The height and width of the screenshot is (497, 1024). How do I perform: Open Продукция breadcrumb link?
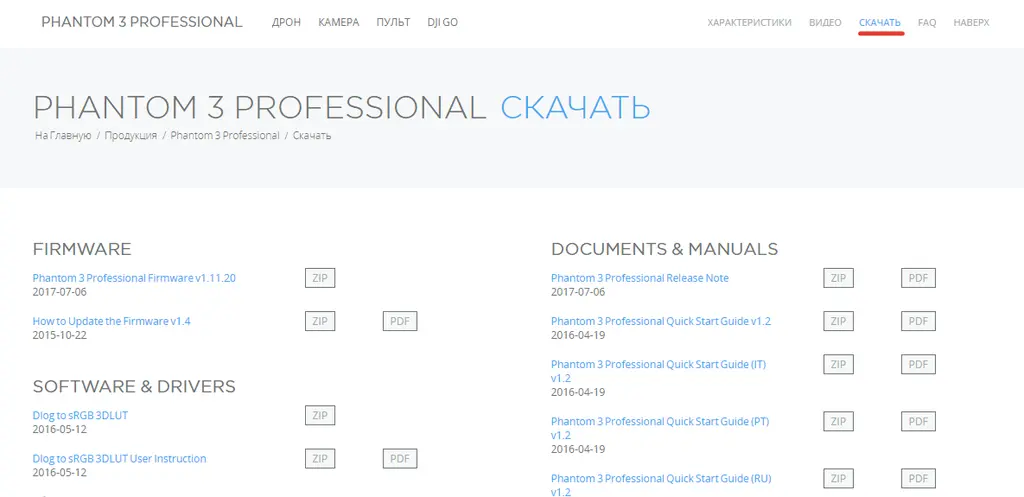tap(130, 135)
